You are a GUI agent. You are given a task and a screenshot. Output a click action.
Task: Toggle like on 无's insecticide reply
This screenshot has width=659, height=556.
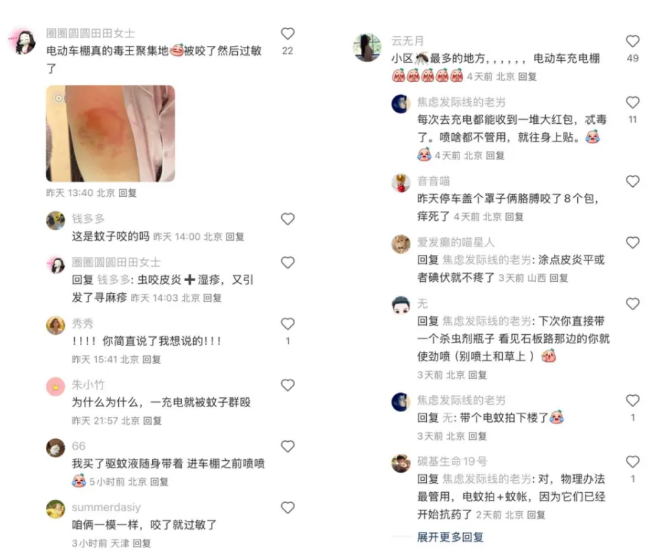(x=633, y=304)
